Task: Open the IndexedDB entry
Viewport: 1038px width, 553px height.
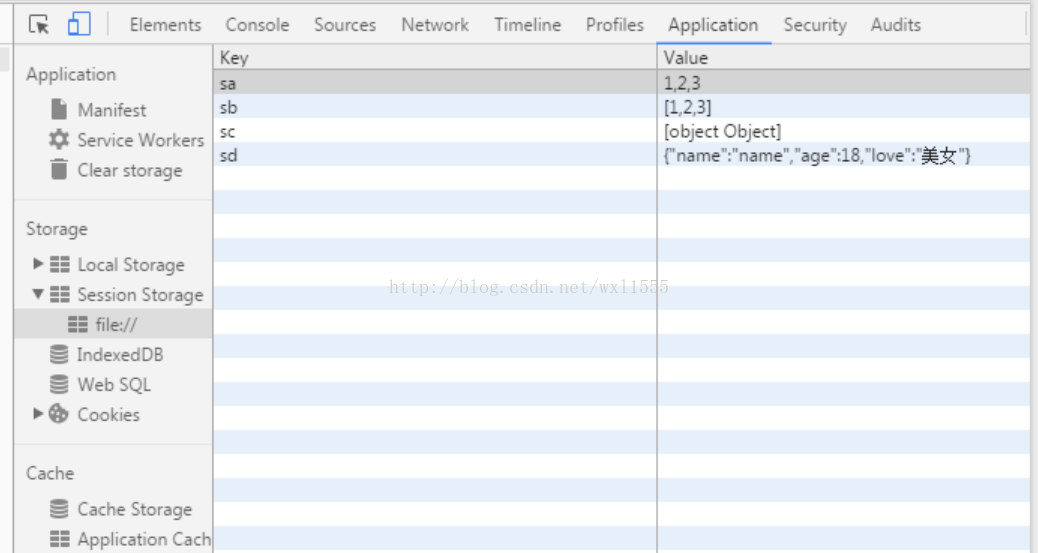Action: click(x=120, y=354)
